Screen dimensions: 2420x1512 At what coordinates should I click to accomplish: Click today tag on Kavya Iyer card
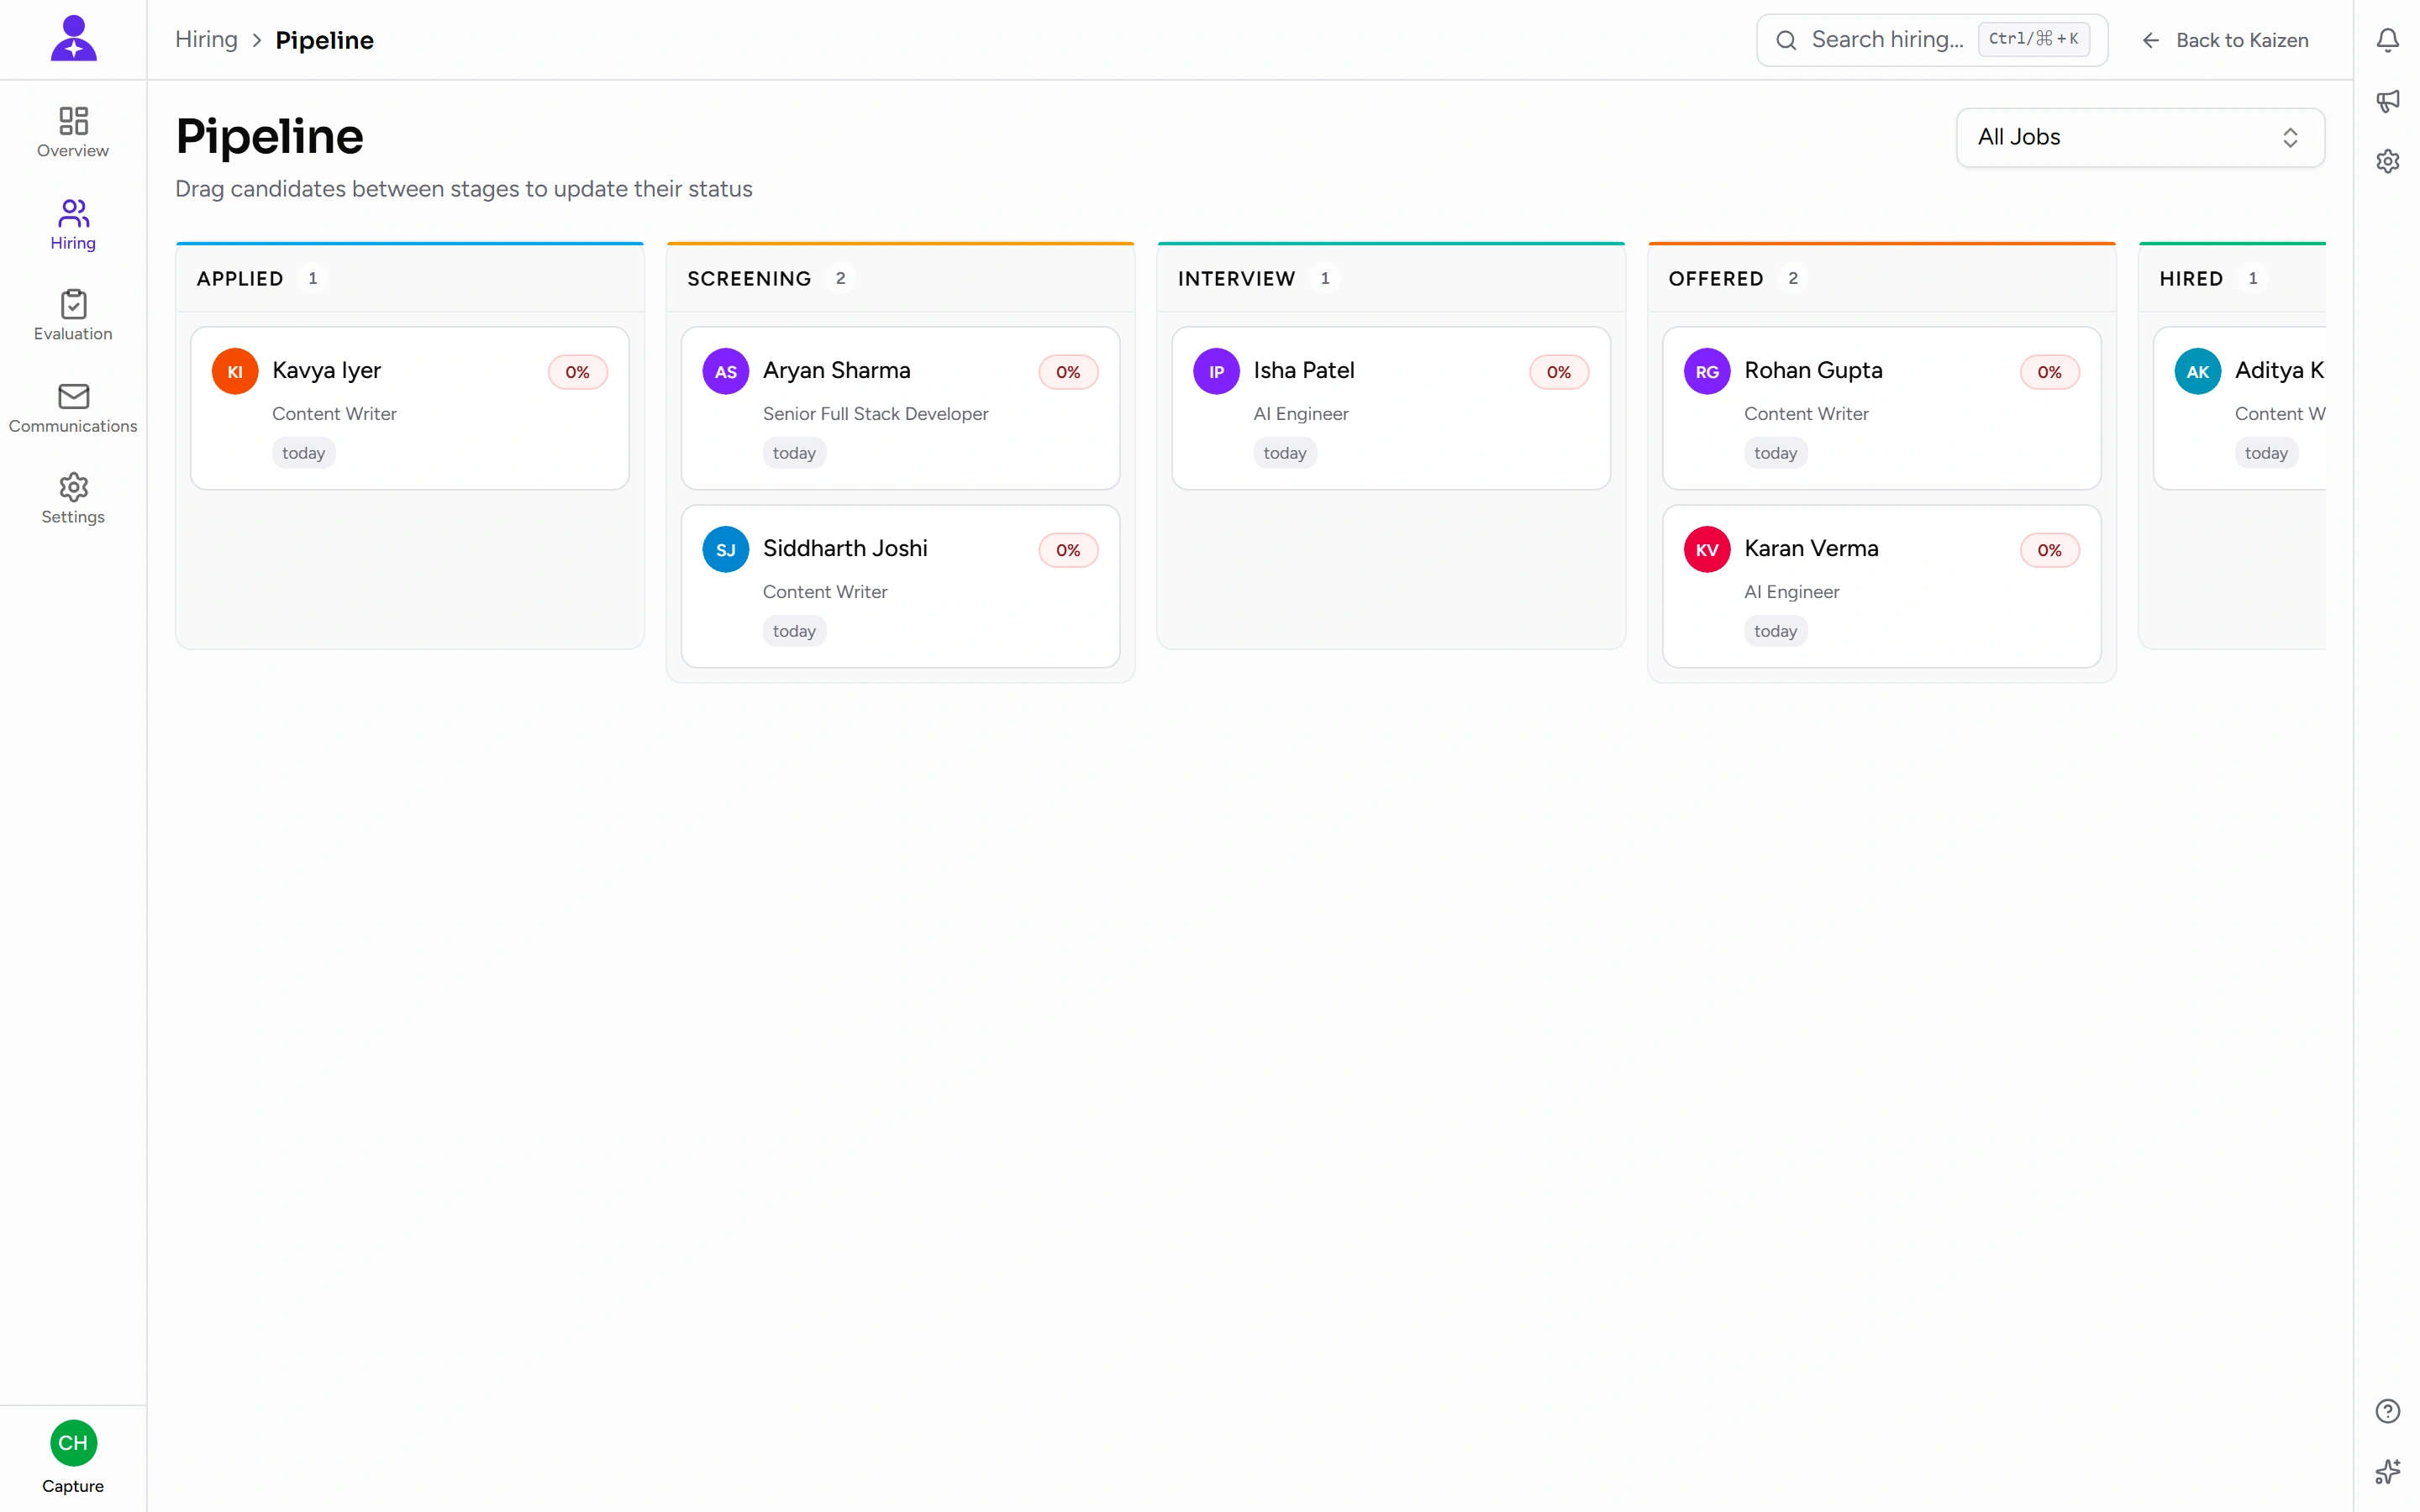303,453
